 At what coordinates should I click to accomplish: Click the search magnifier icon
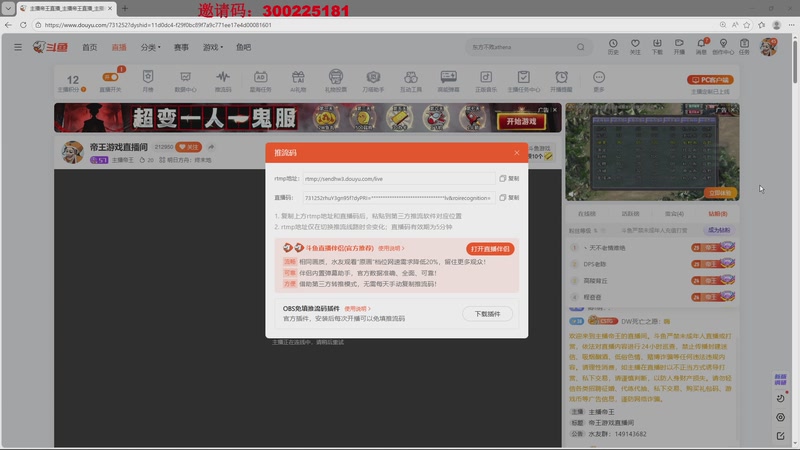[x=581, y=47]
